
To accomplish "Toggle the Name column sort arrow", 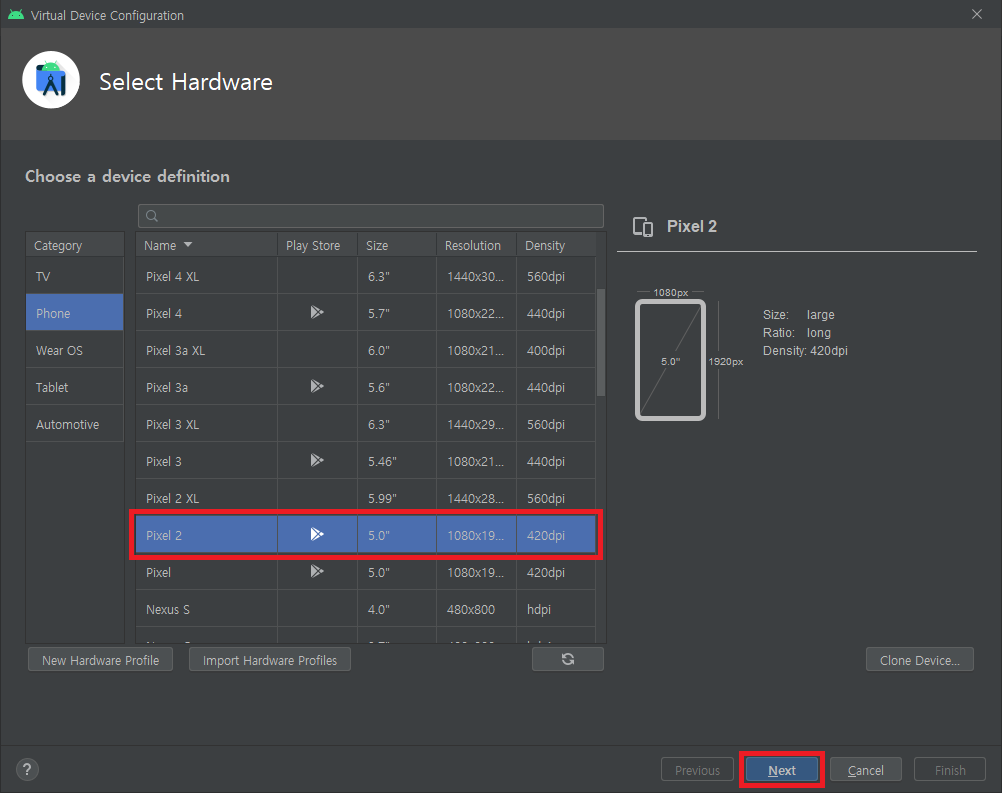I will (188, 245).
